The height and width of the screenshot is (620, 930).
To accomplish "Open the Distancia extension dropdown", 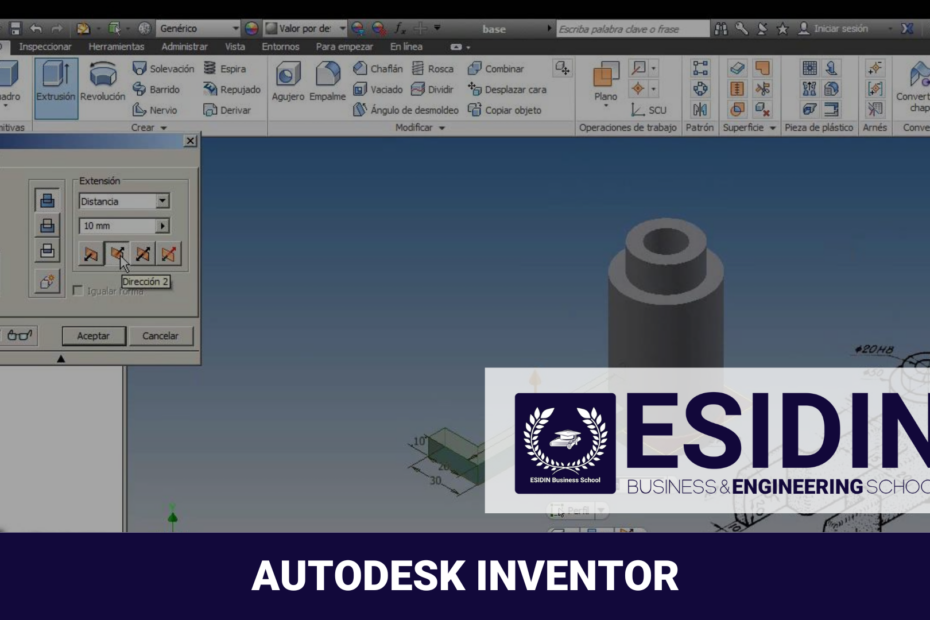I will 160,201.
